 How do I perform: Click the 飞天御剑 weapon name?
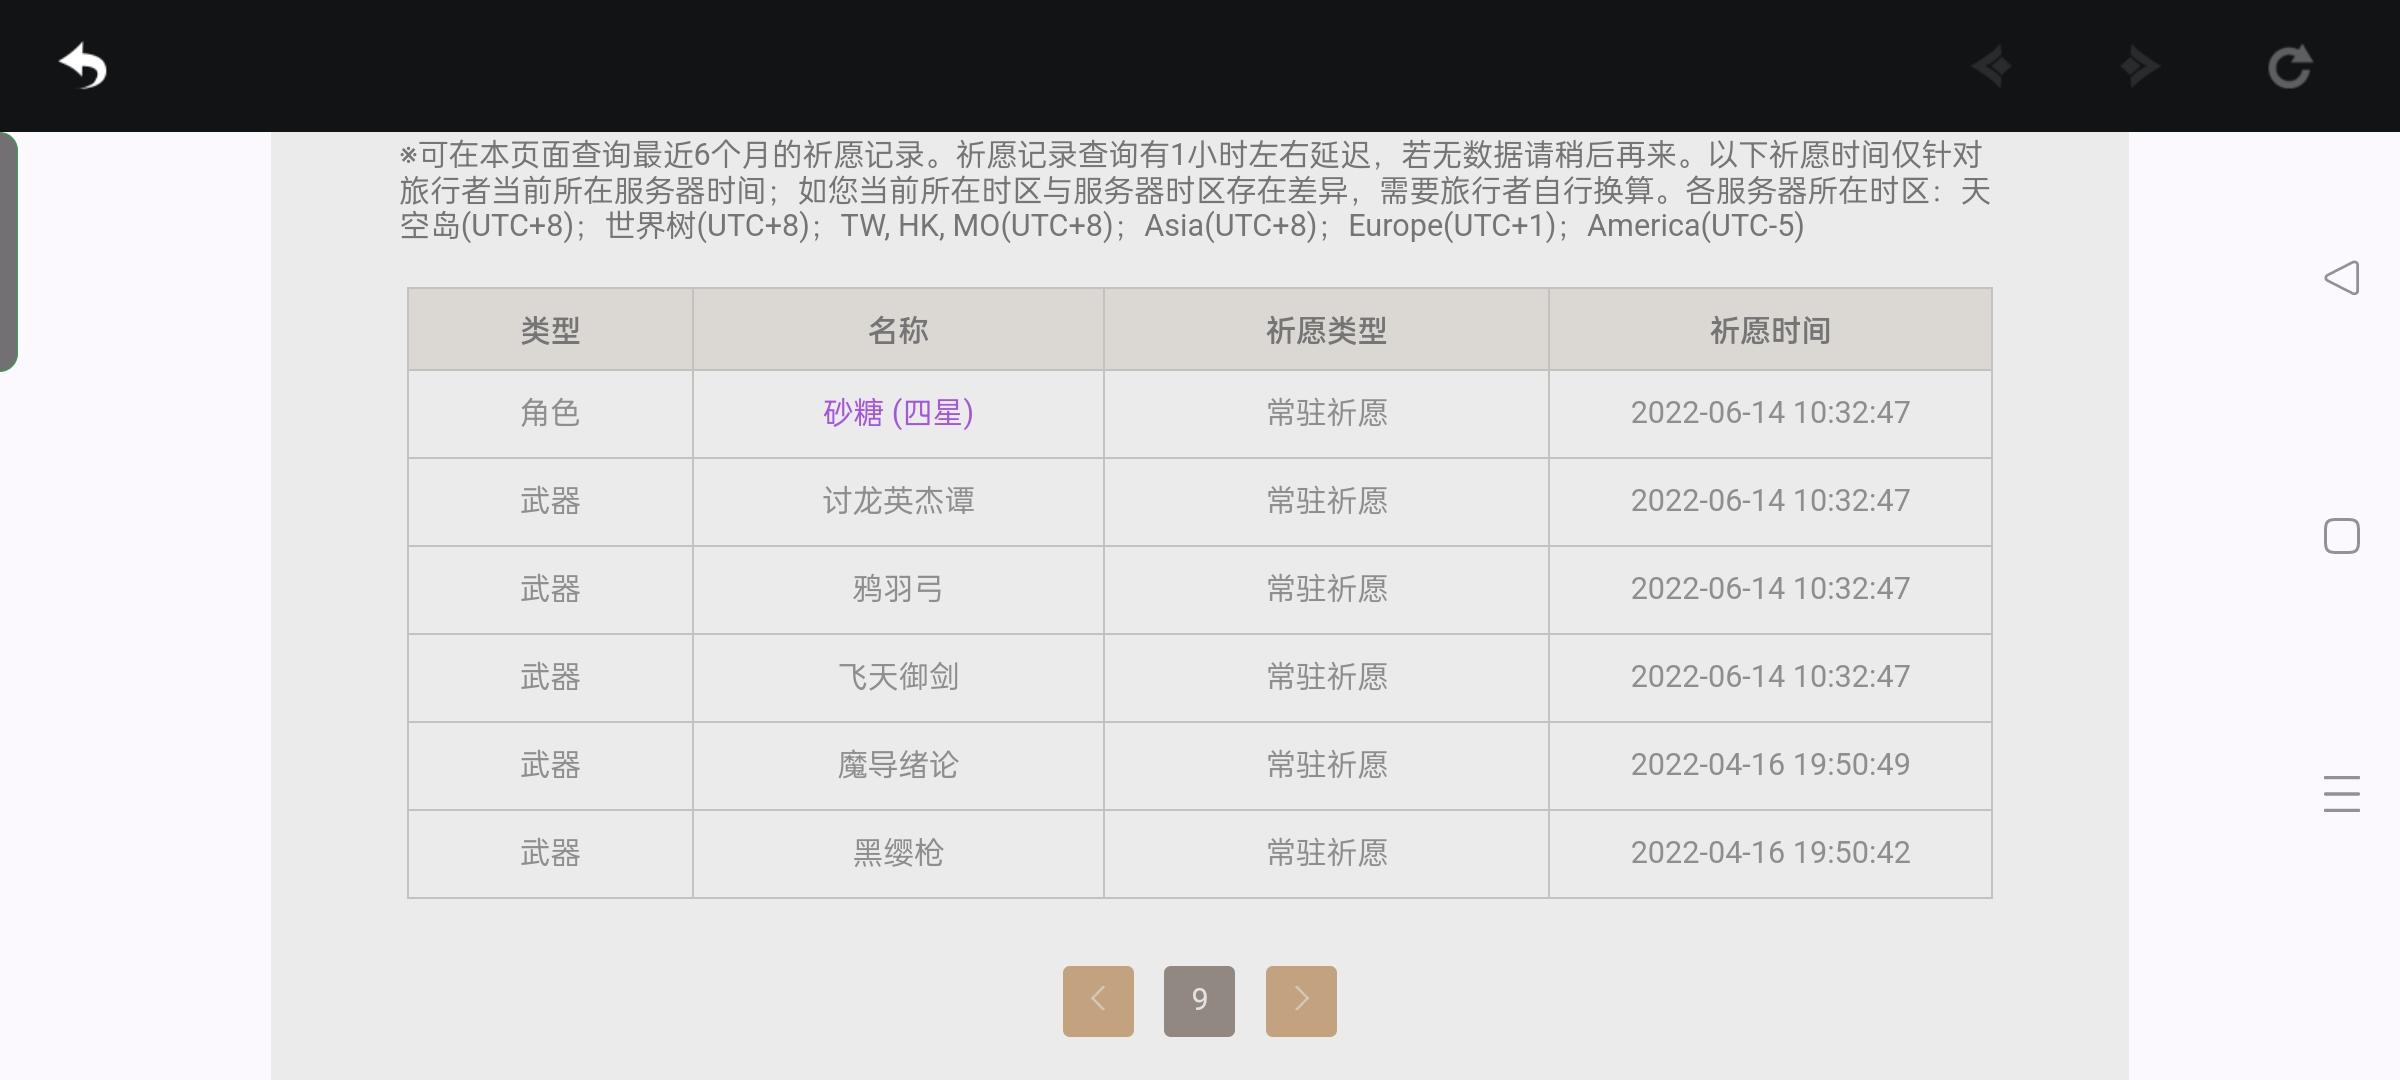point(898,677)
